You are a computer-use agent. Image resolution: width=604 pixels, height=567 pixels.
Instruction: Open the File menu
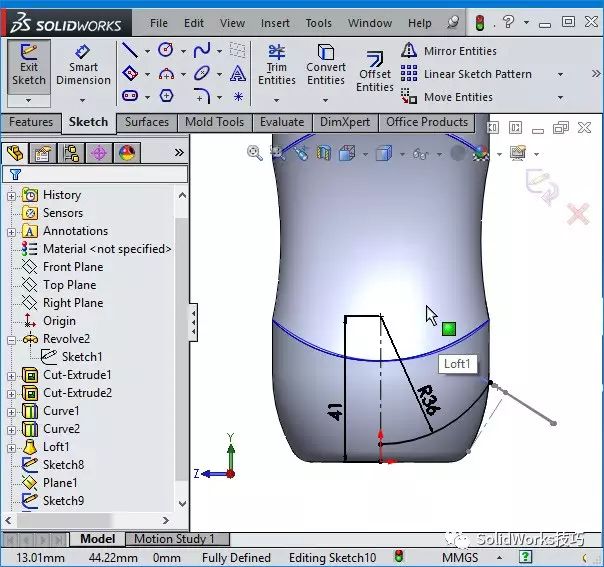point(159,23)
